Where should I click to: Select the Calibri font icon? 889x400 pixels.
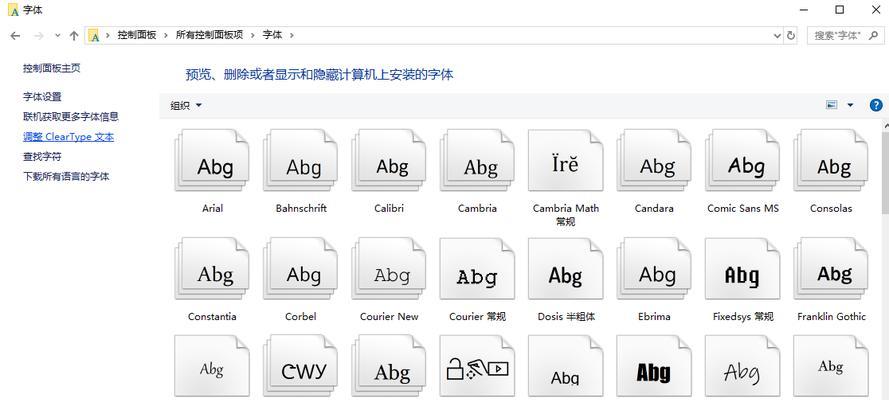click(x=389, y=161)
